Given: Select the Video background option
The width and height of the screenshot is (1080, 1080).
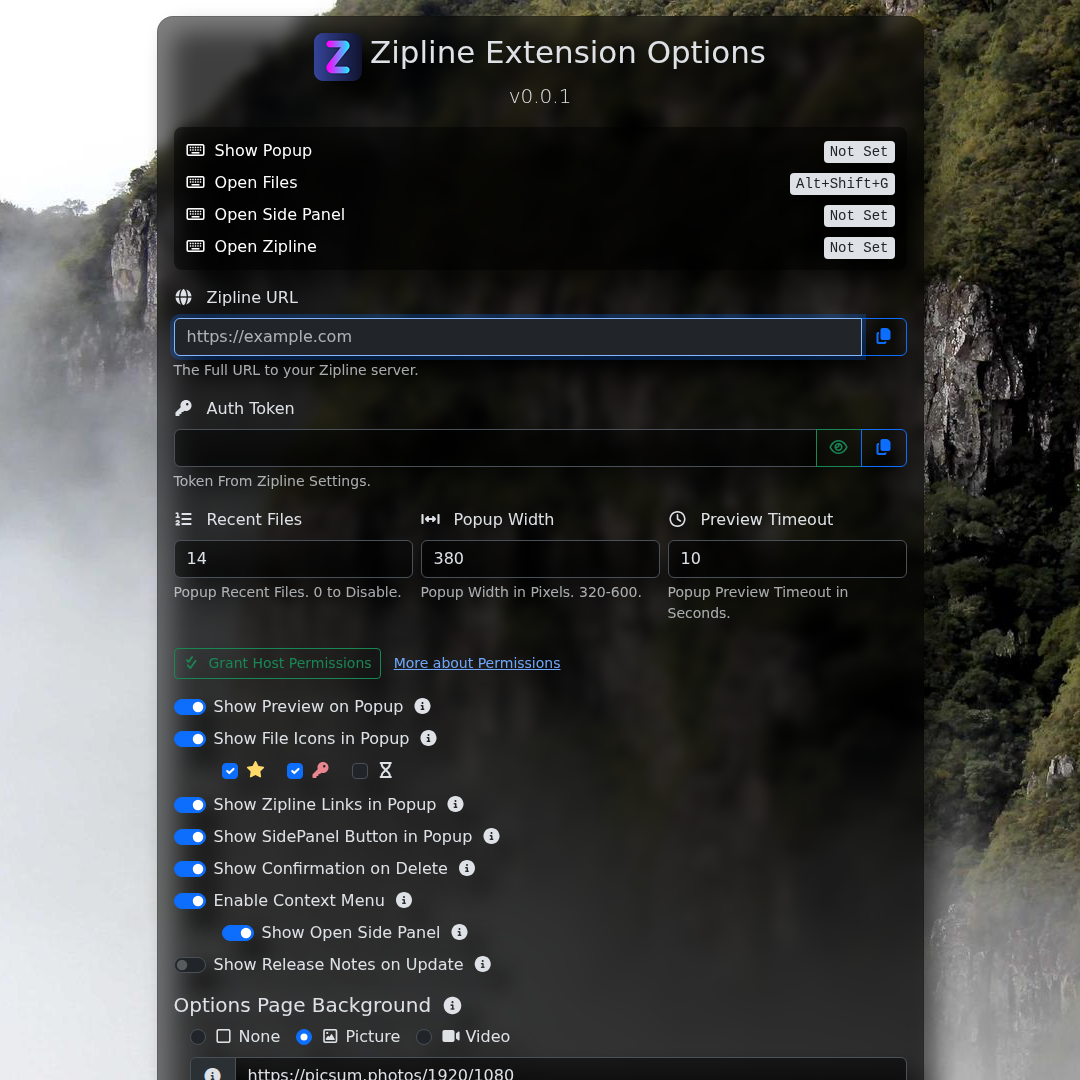Looking at the screenshot, I should (x=423, y=1037).
